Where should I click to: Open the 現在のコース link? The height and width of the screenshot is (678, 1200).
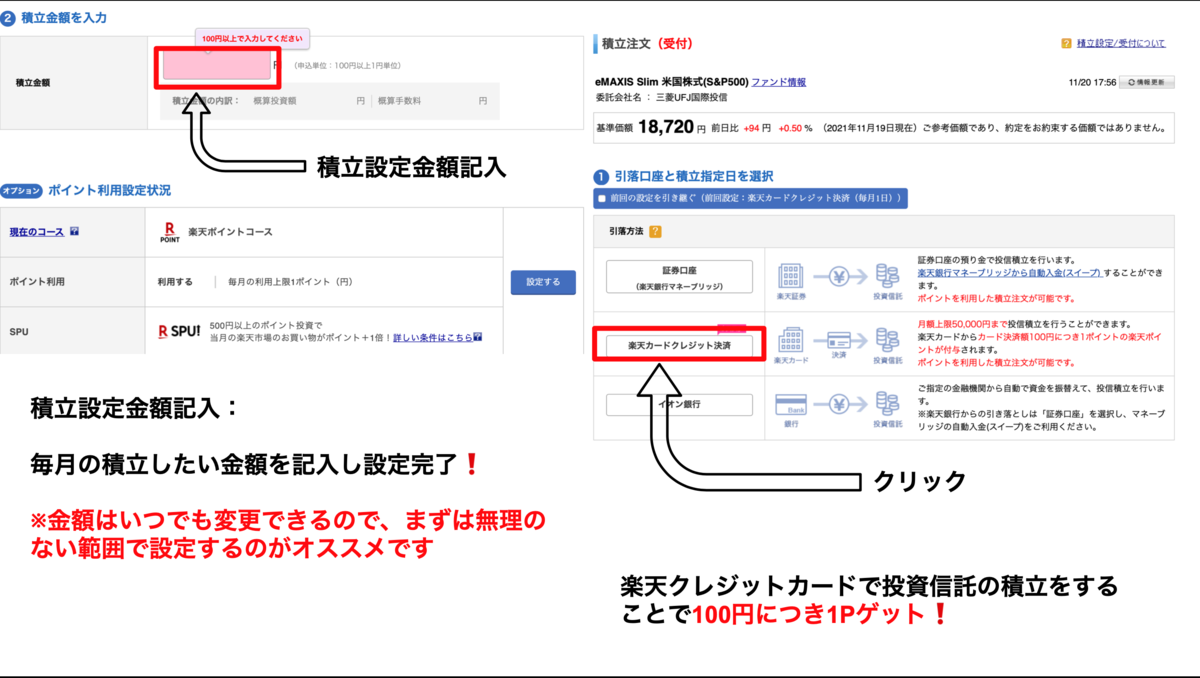[37, 232]
